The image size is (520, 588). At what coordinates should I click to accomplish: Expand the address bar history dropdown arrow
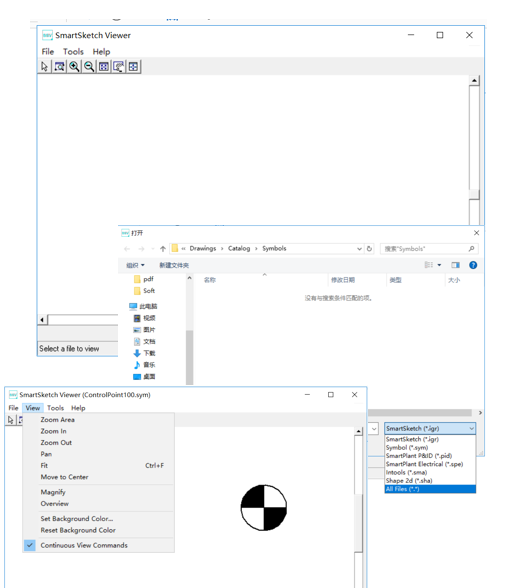pyautogui.click(x=359, y=249)
